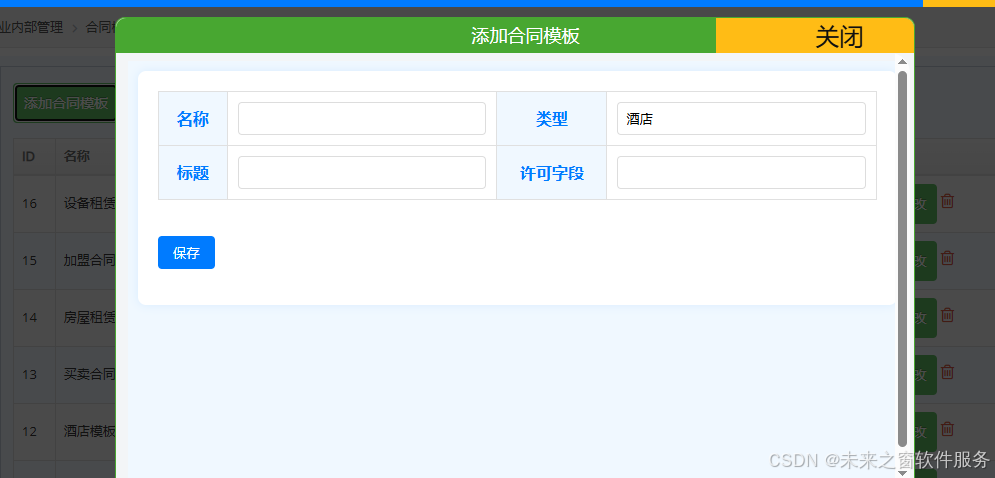Click the 添加合同模板 dialog title
995x478 pixels.
pos(525,36)
